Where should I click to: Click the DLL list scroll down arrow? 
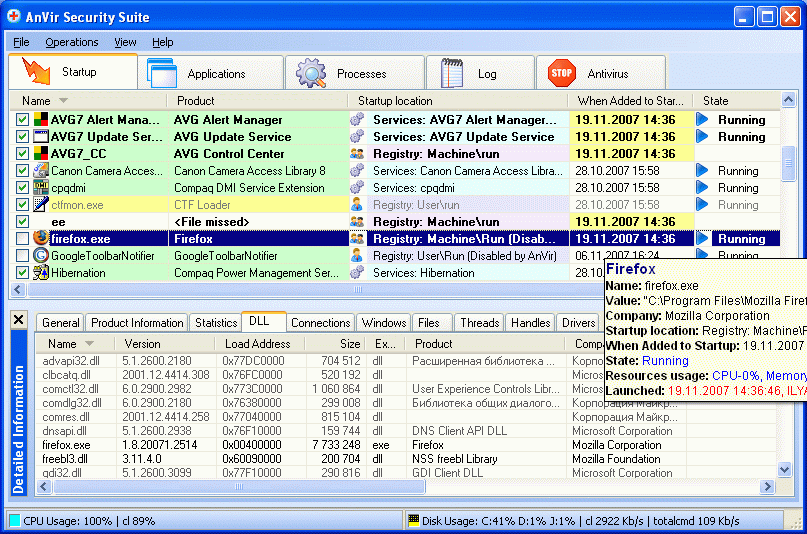[x=784, y=469]
